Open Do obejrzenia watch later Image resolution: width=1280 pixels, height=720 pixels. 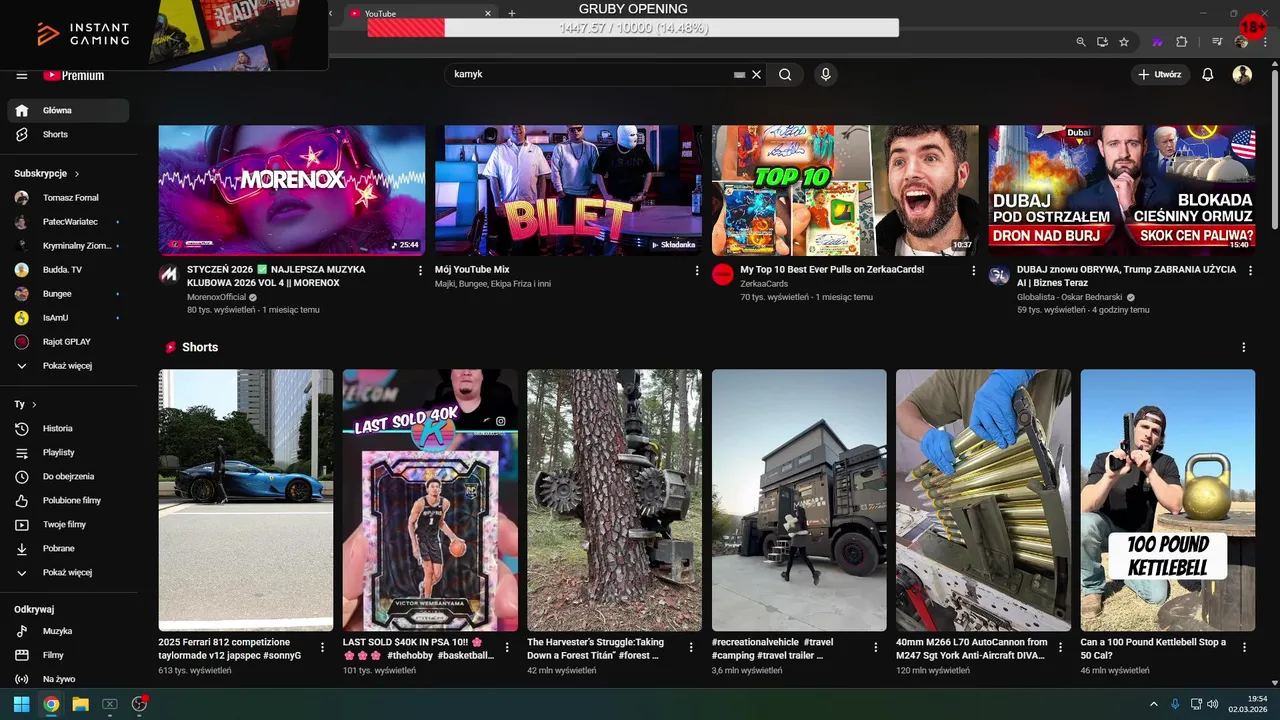click(x=68, y=476)
